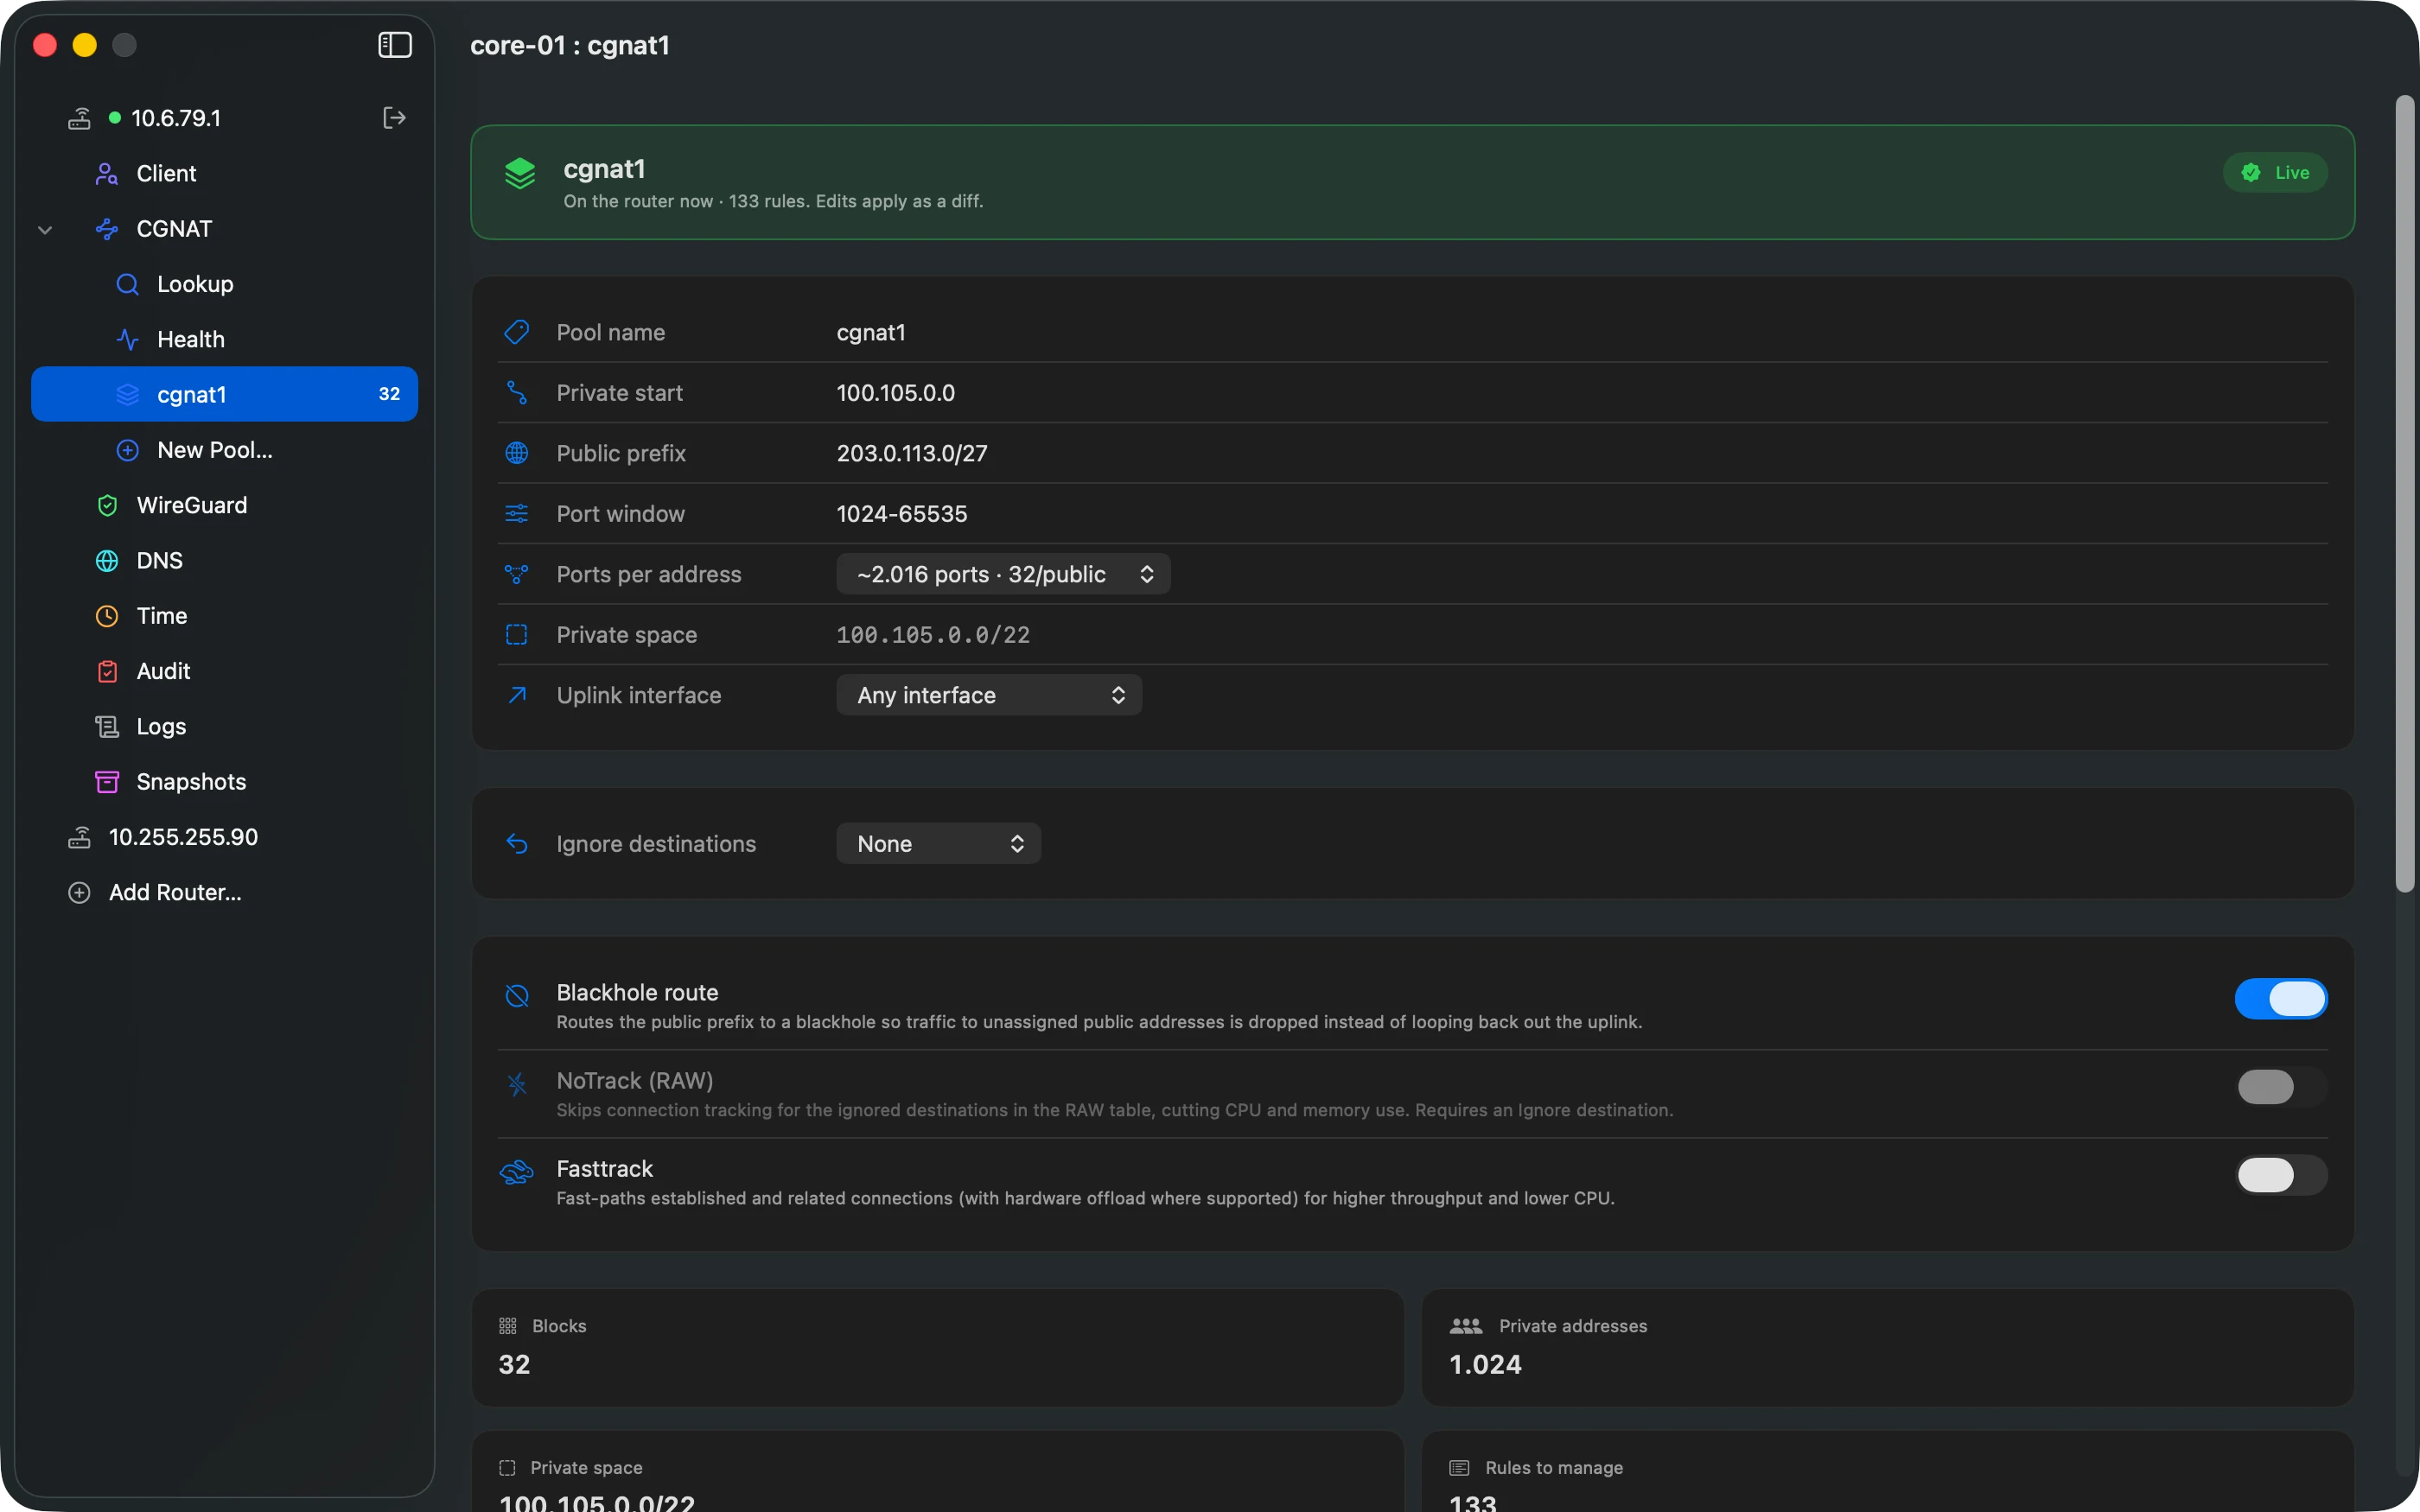Click the DNS globe icon
Viewport: 2420px width, 1512px height.
coord(107,561)
